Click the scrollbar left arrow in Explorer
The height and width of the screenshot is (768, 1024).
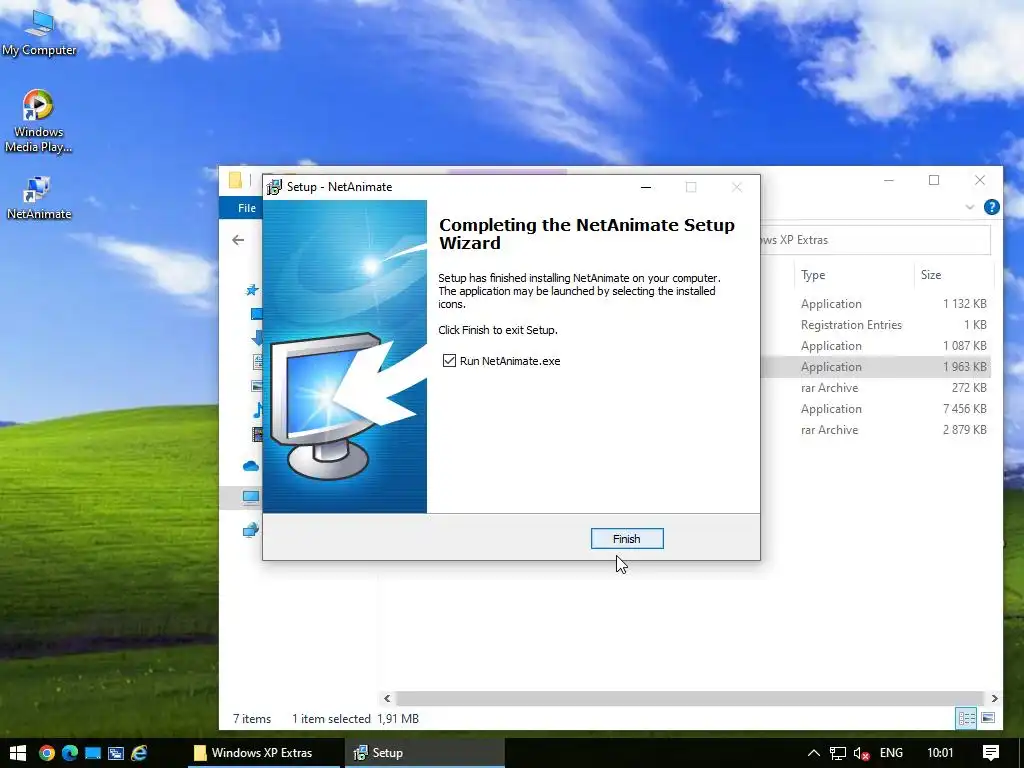click(387, 698)
